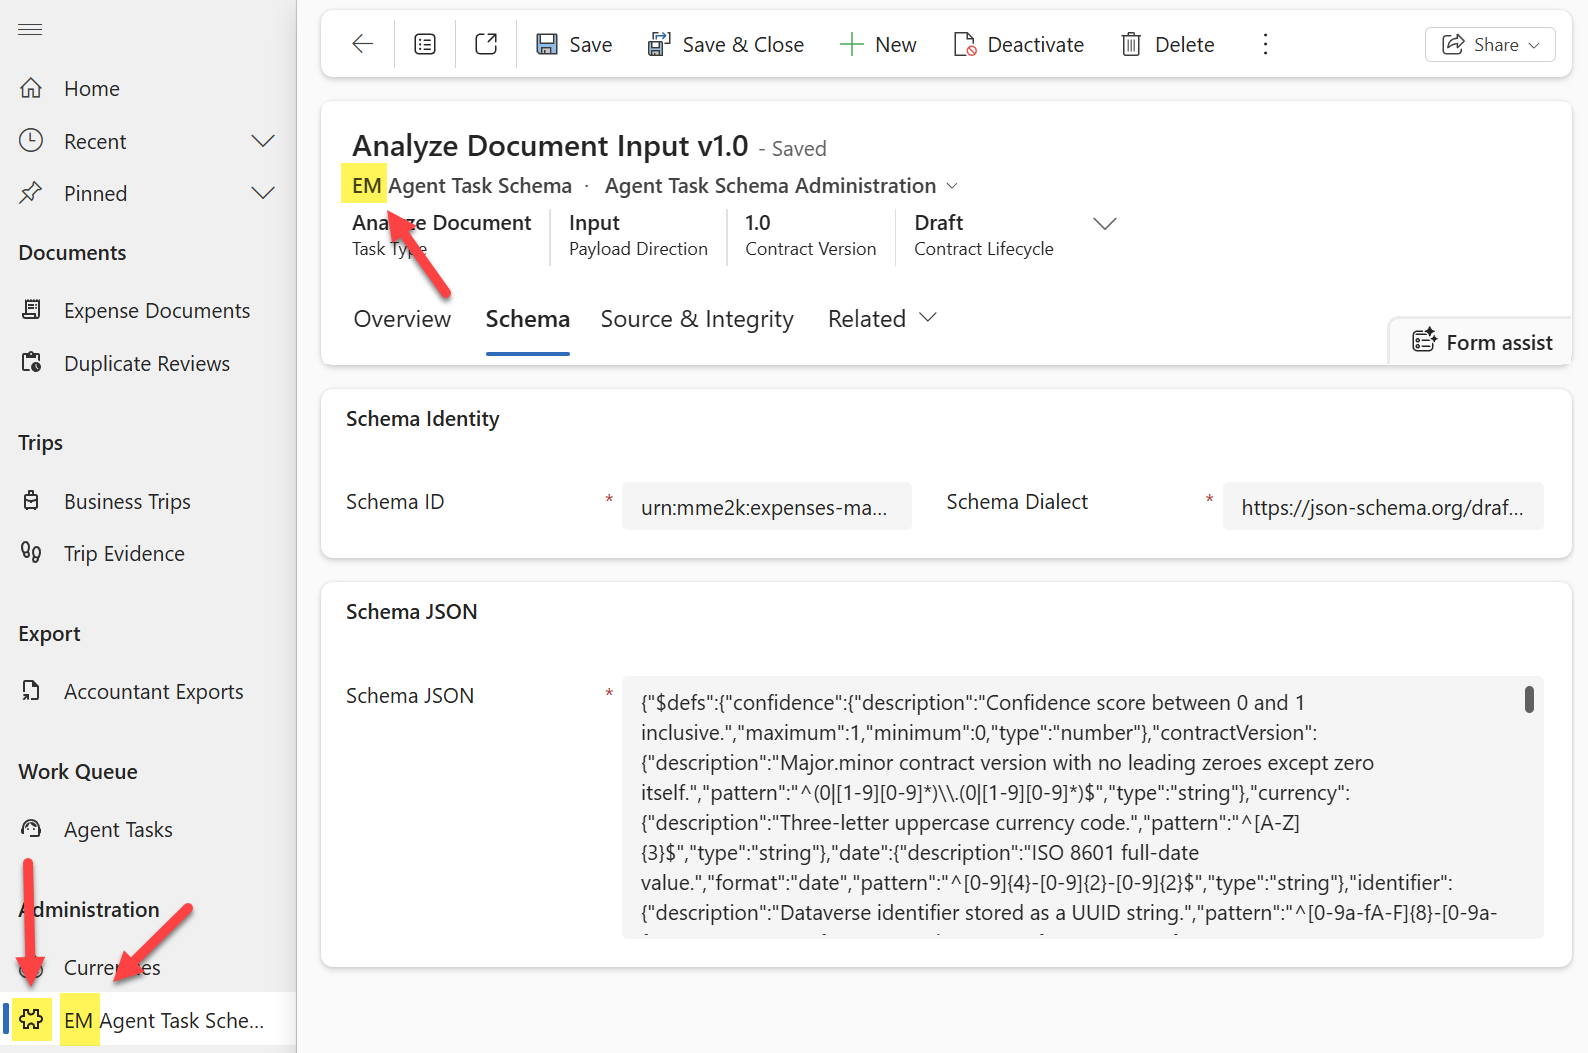Click the Schema JSON scrollbar thumb
This screenshot has width=1588, height=1053.
tap(1529, 699)
